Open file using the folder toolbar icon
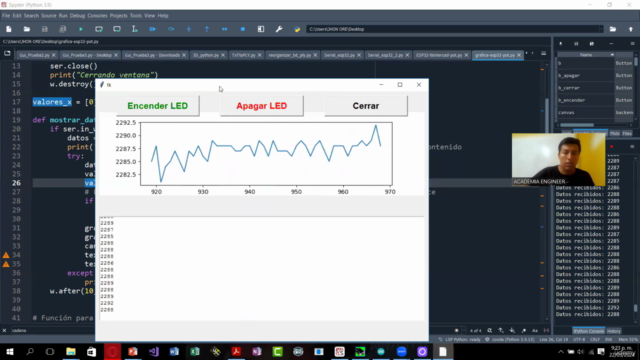640x360 pixels. 27,29
